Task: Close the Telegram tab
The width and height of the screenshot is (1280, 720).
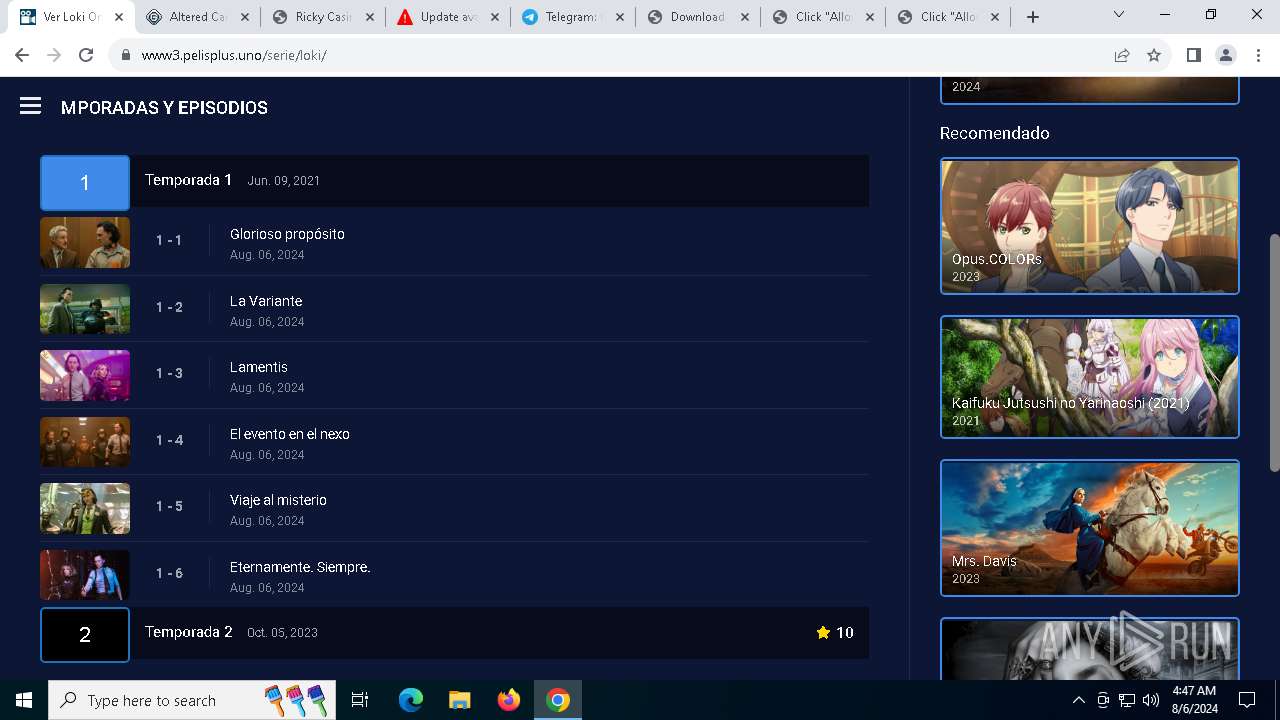Action: click(620, 17)
